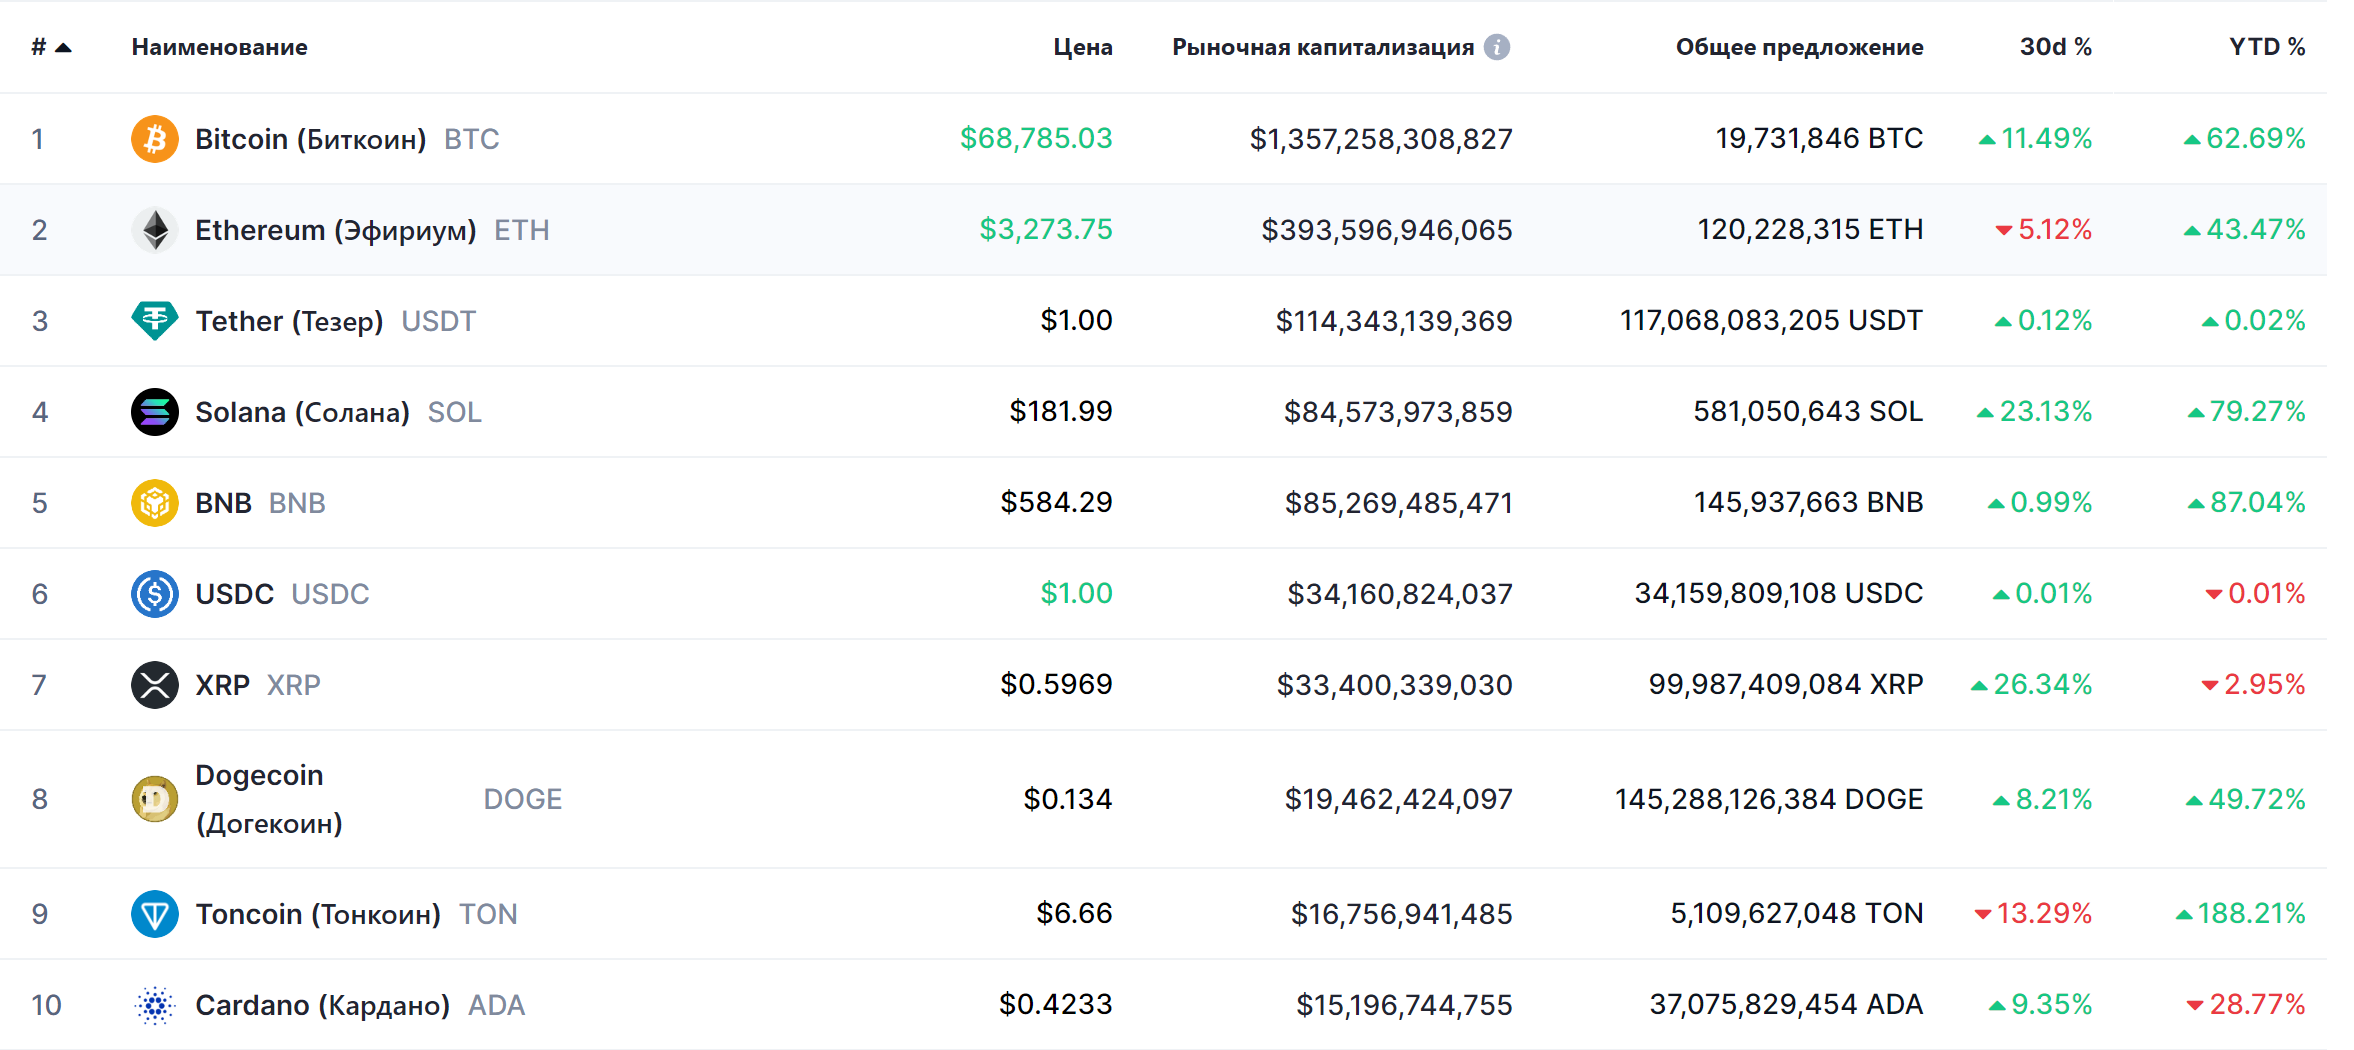The height and width of the screenshot is (1050, 2354).
Task: Click Tether market cap $114,343,139,369
Action: tap(1394, 321)
